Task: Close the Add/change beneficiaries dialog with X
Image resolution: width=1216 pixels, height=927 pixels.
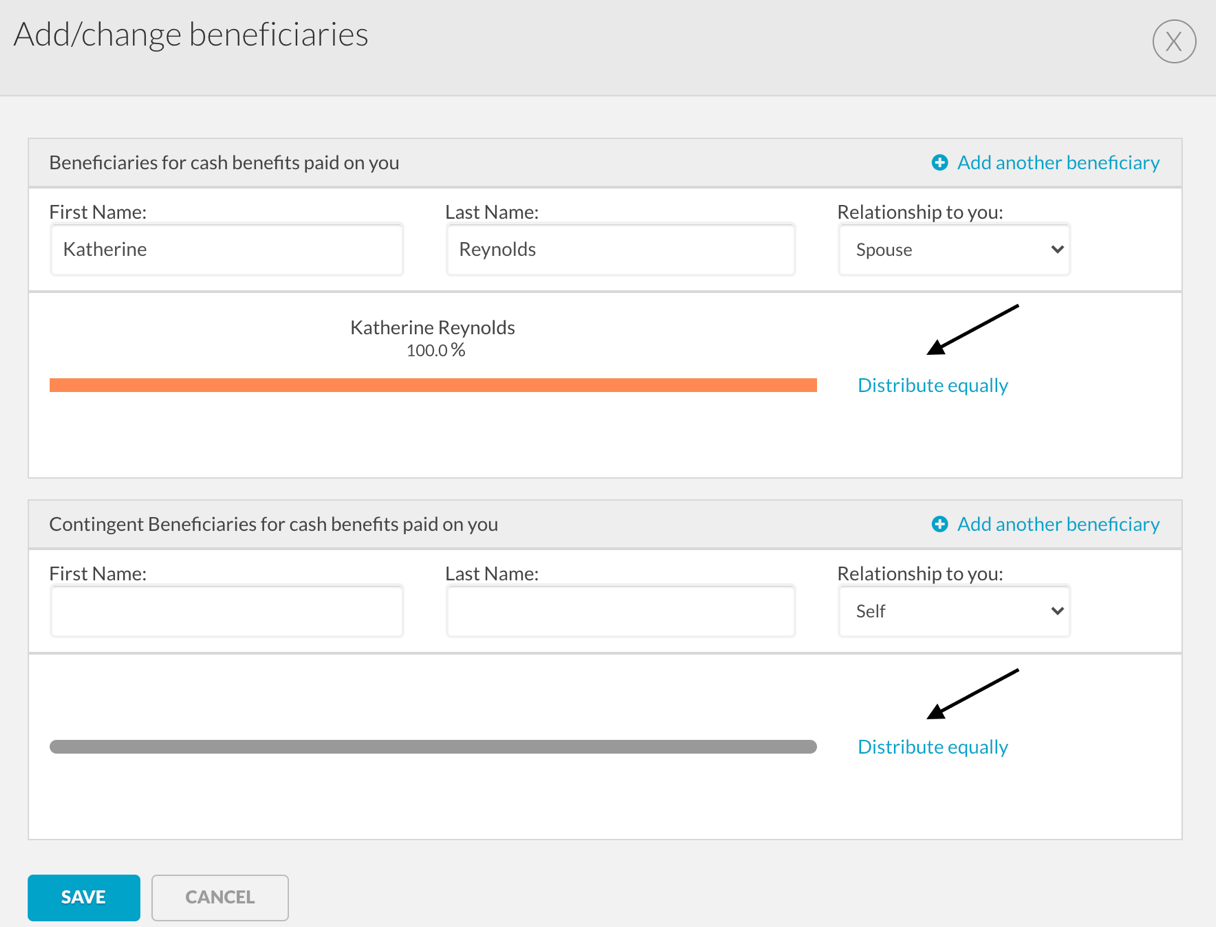Action: (x=1174, y=42)
